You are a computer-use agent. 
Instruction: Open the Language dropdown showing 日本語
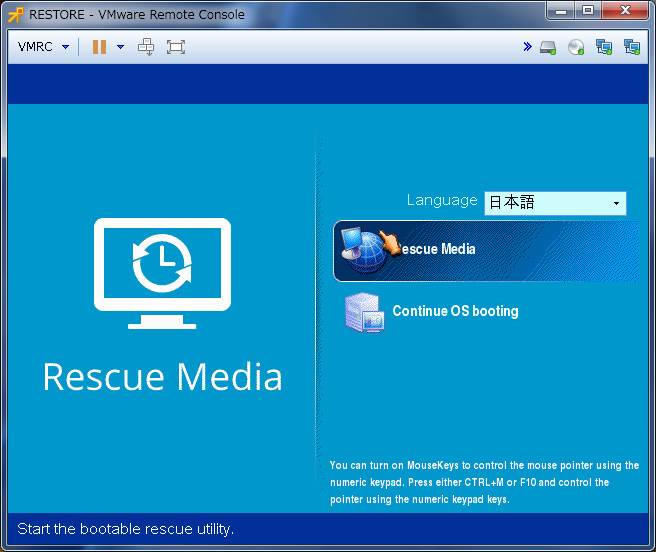click(555, 203)
